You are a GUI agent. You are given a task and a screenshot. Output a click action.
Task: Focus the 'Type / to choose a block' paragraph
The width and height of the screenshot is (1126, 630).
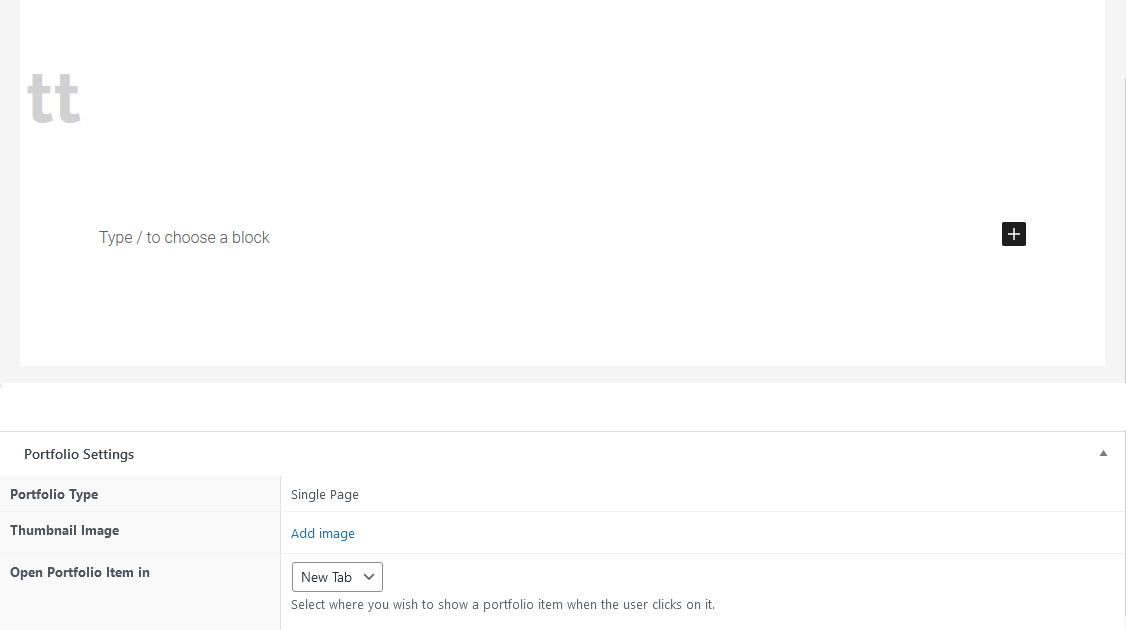(184, 237)
